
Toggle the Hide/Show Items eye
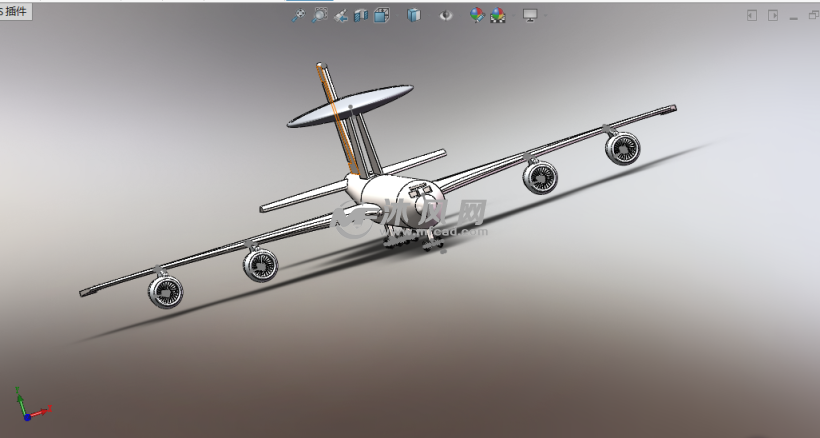[x=446, y=15]
